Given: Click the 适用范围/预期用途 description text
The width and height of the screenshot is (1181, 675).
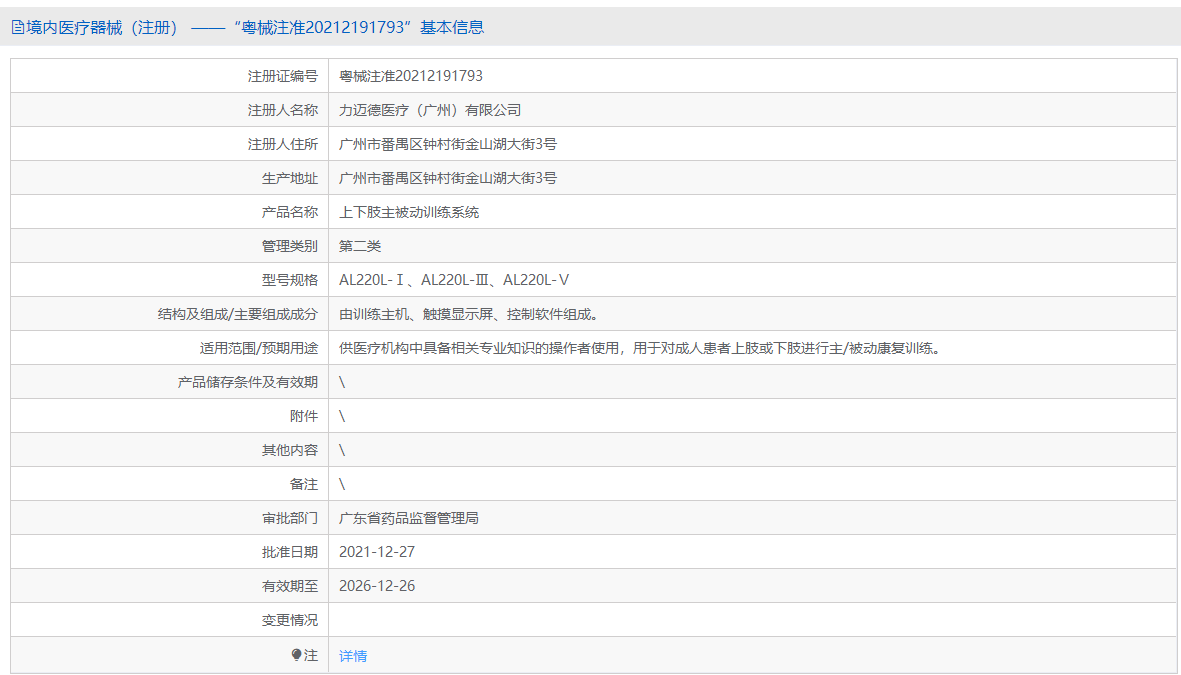Looking at the screenshot, I should click(x=640, y=348).
